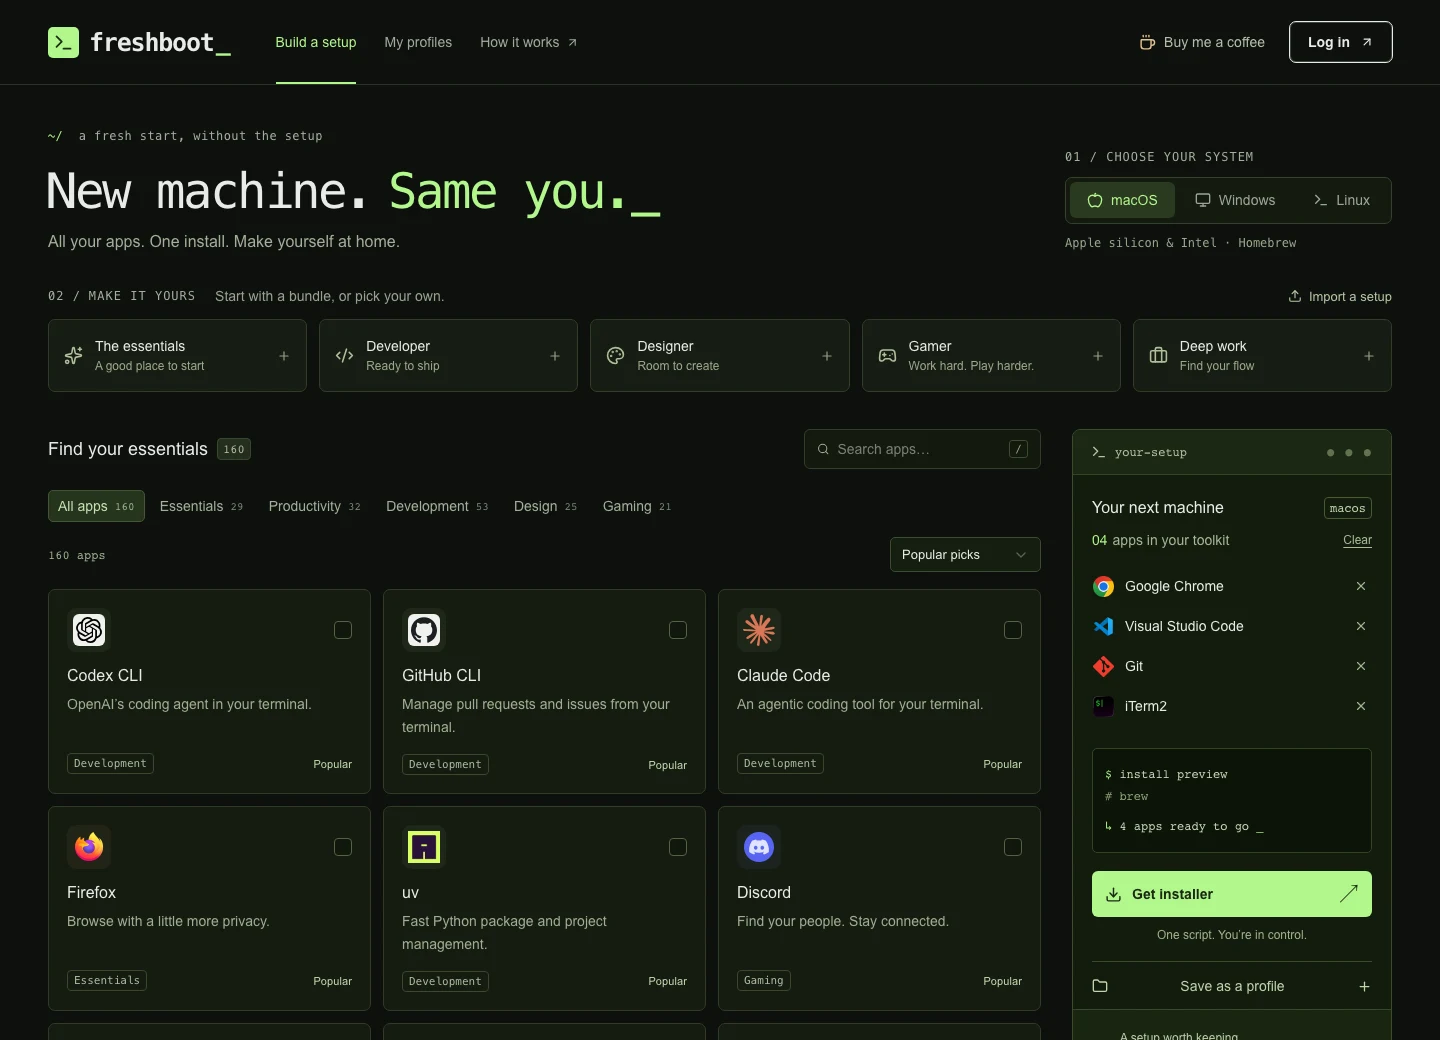Switch to the Essentials category tab

[201, 506]
